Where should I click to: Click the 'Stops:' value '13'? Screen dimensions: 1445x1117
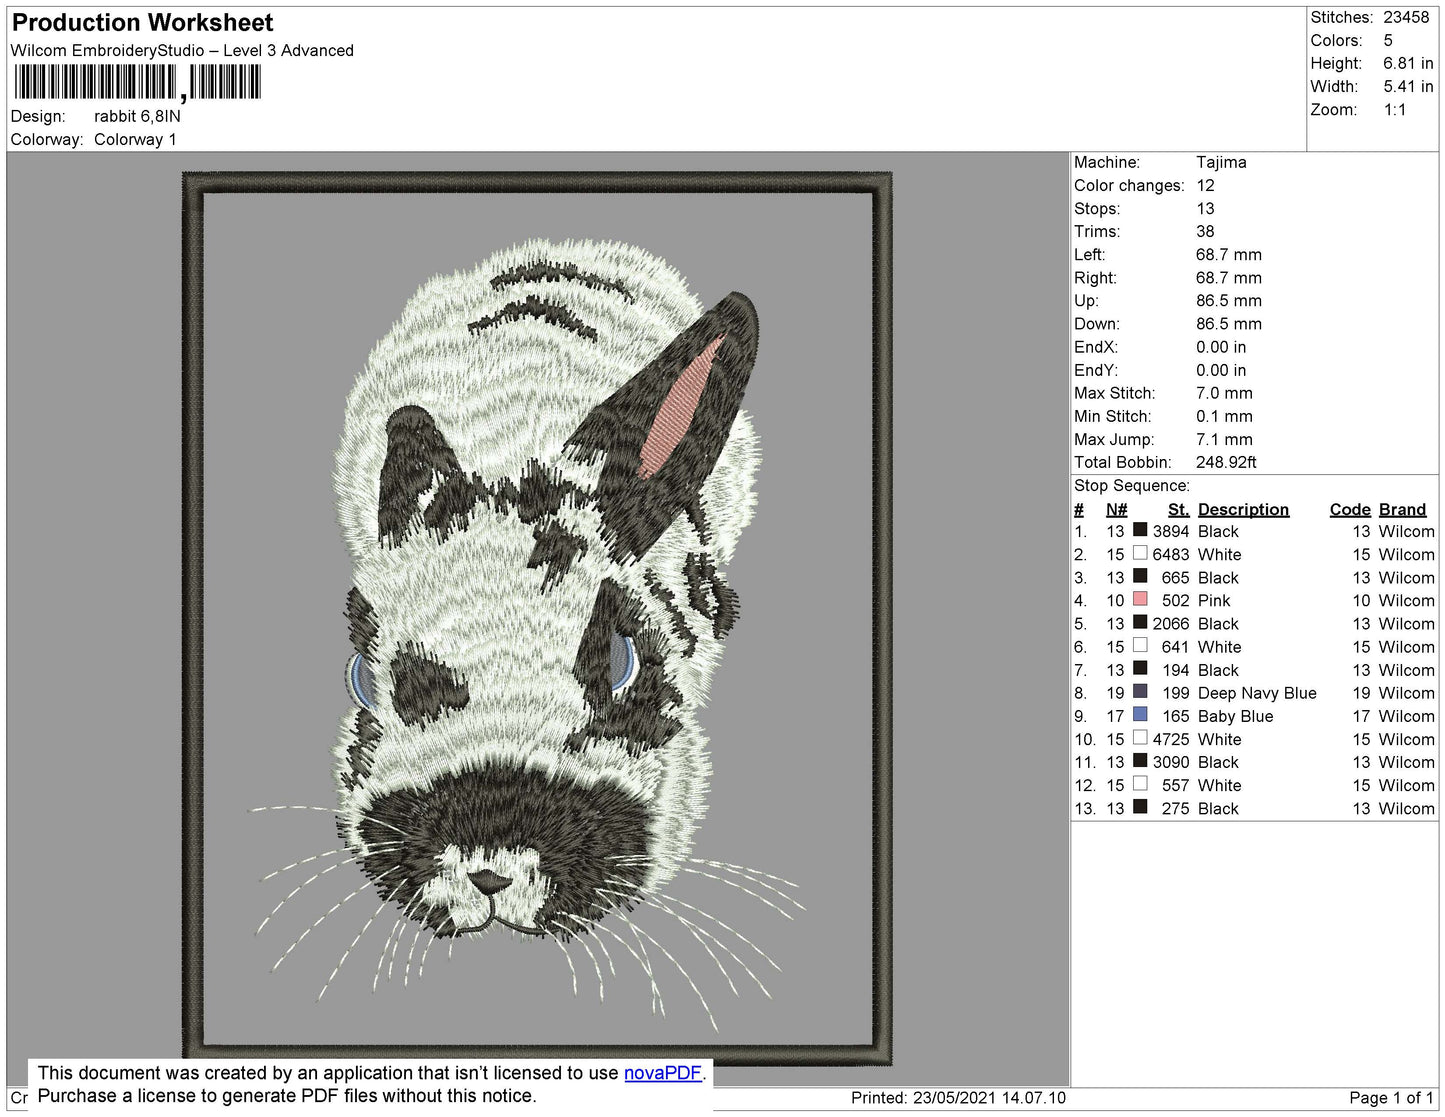(x=1205, y=208)
